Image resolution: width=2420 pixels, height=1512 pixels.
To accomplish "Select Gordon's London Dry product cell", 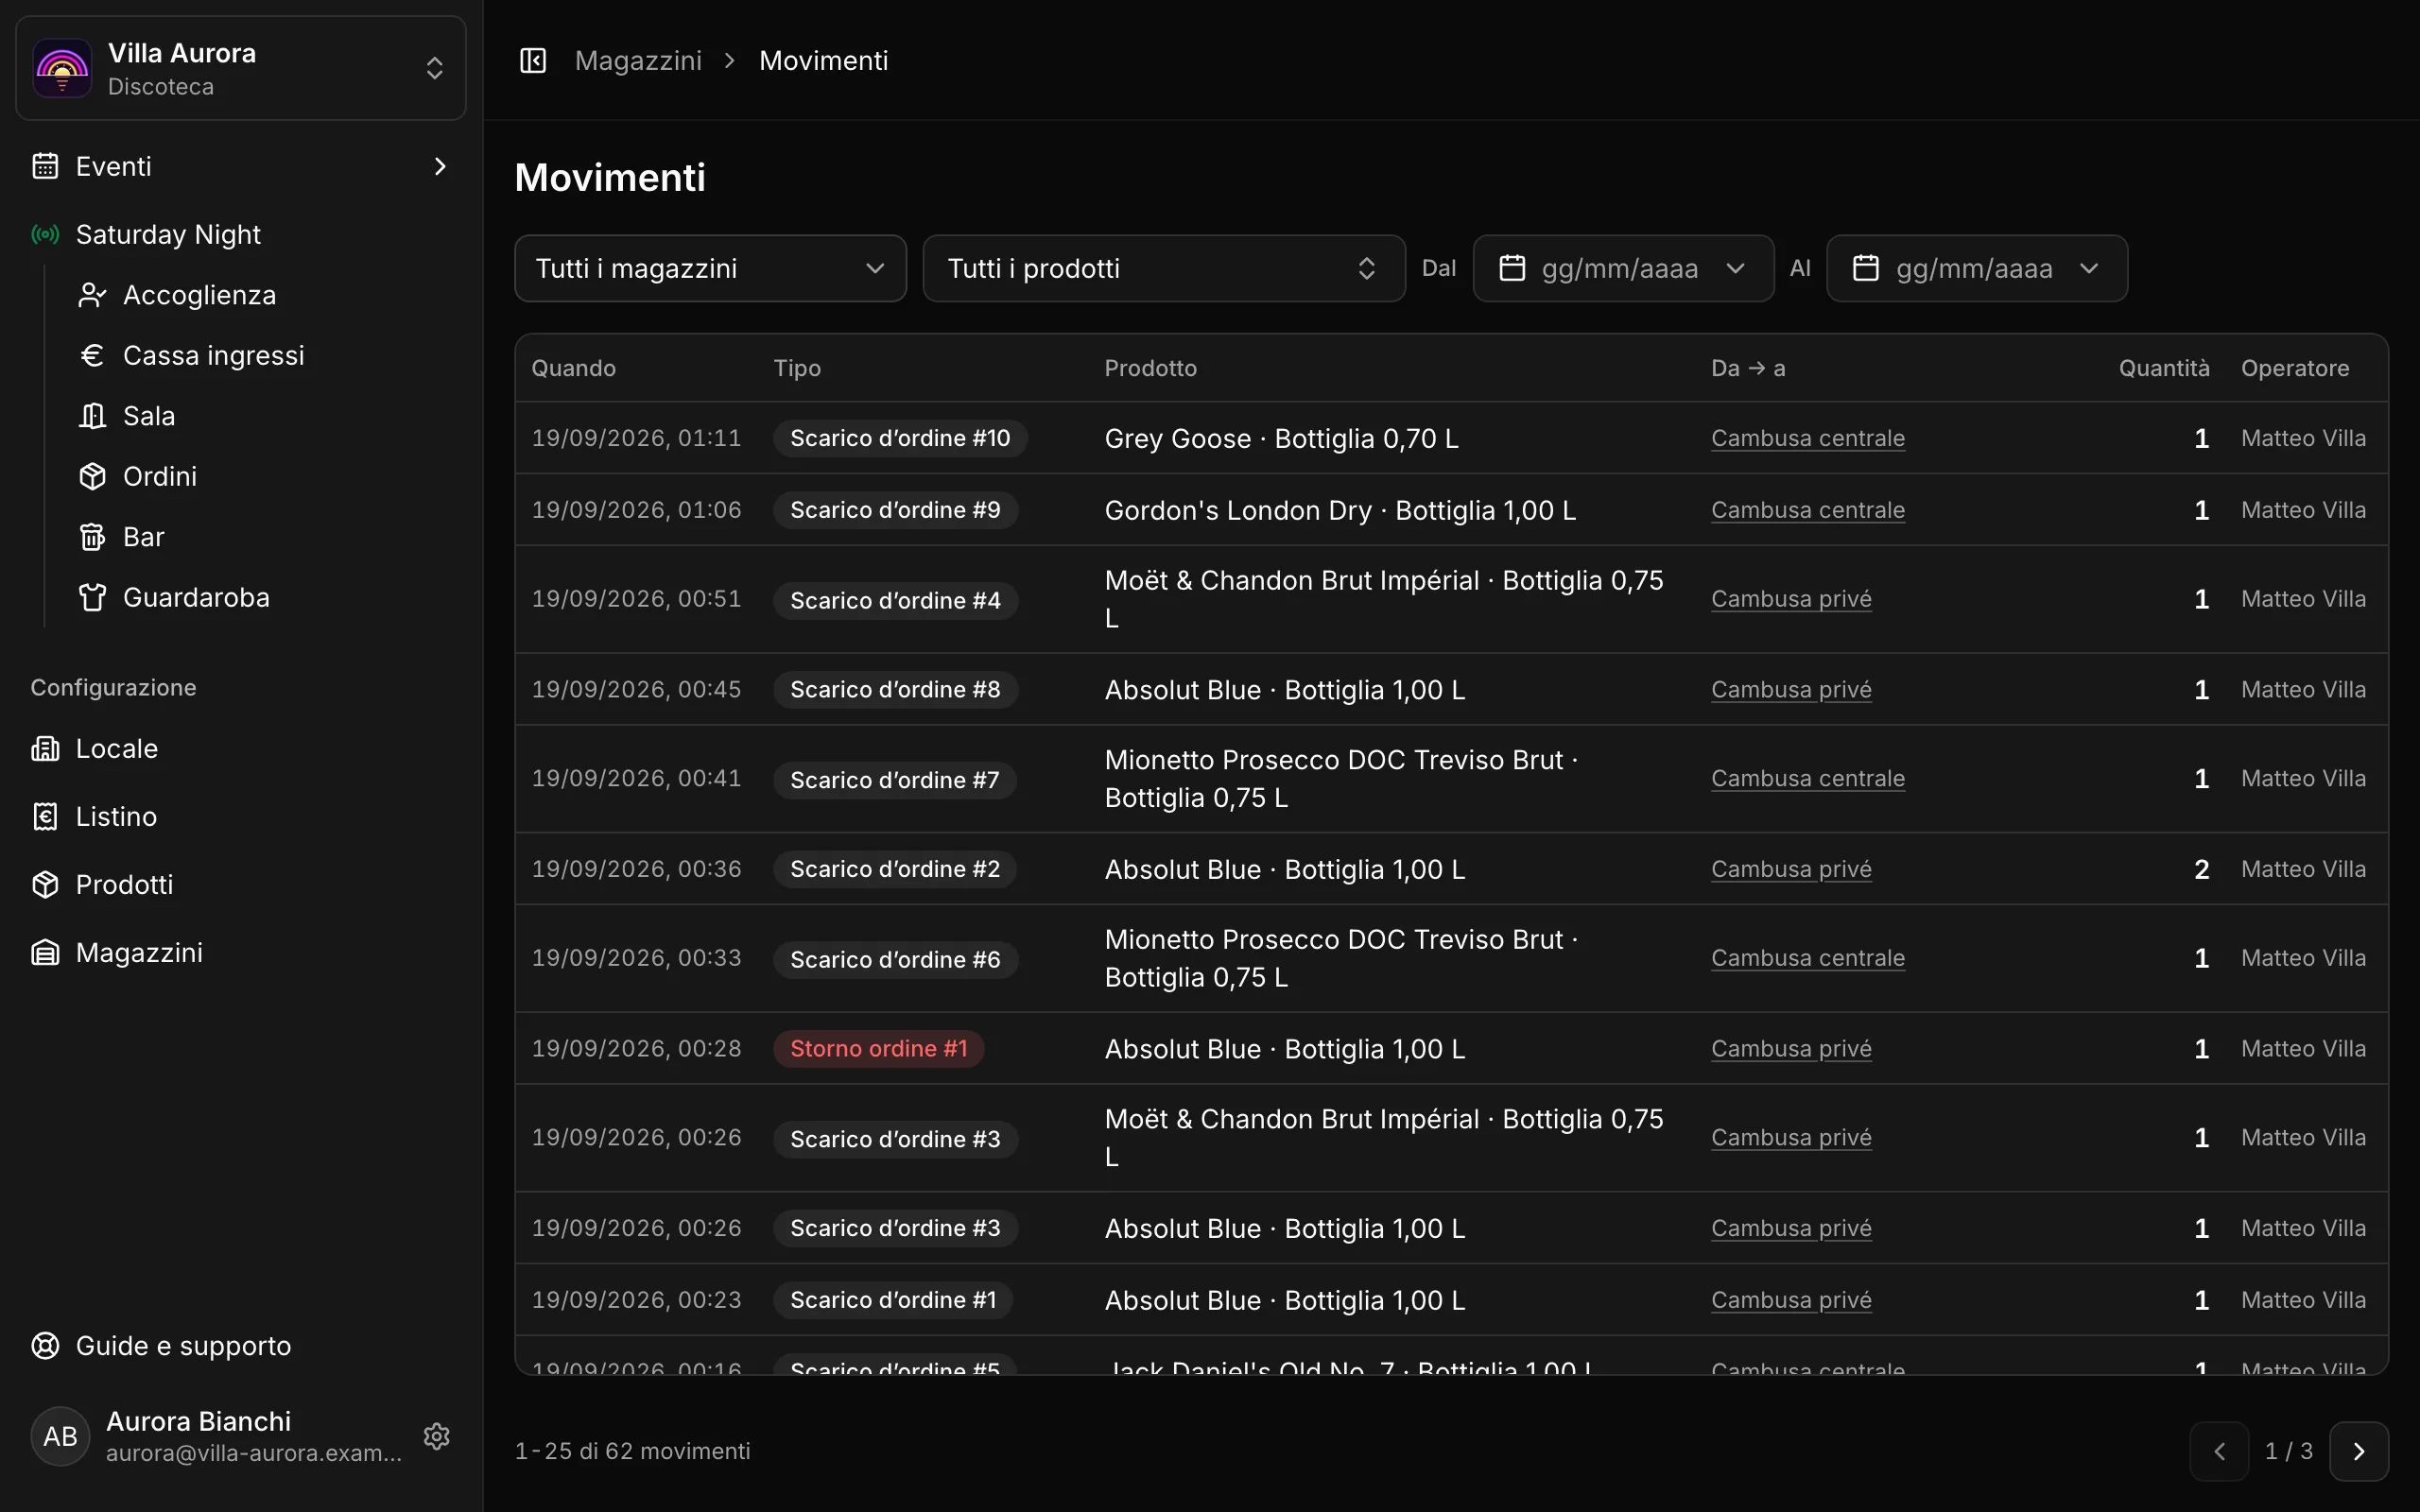I will (x=1340, y=510).
